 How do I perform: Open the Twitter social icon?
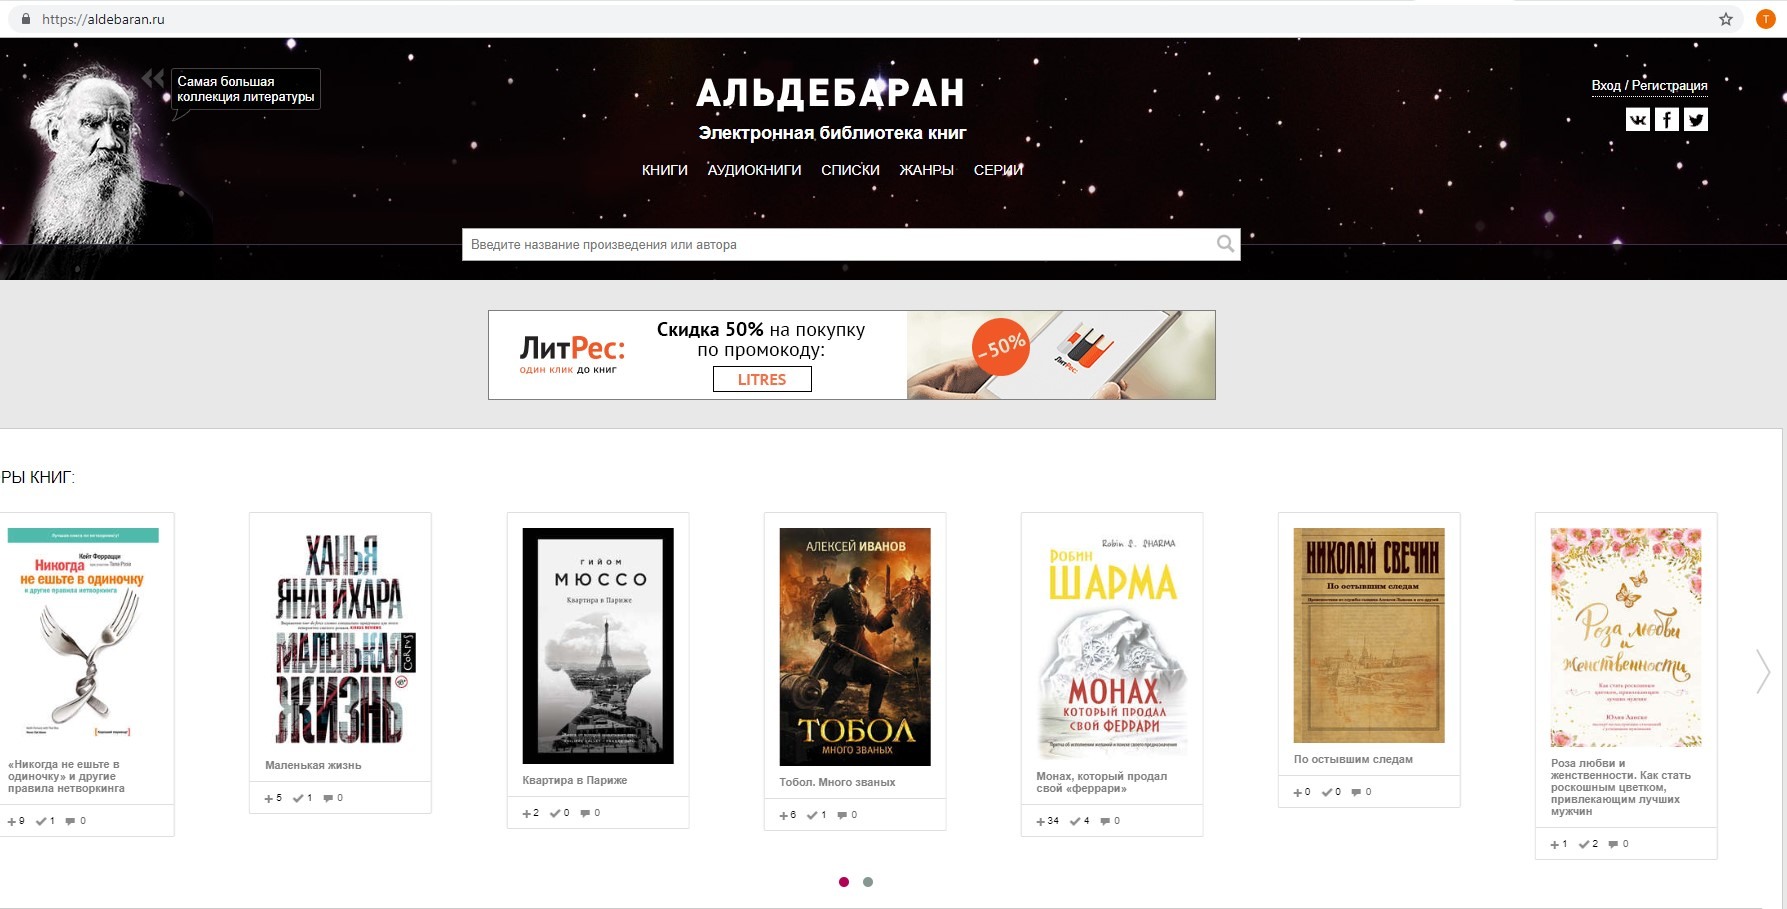coord(1696,120)
